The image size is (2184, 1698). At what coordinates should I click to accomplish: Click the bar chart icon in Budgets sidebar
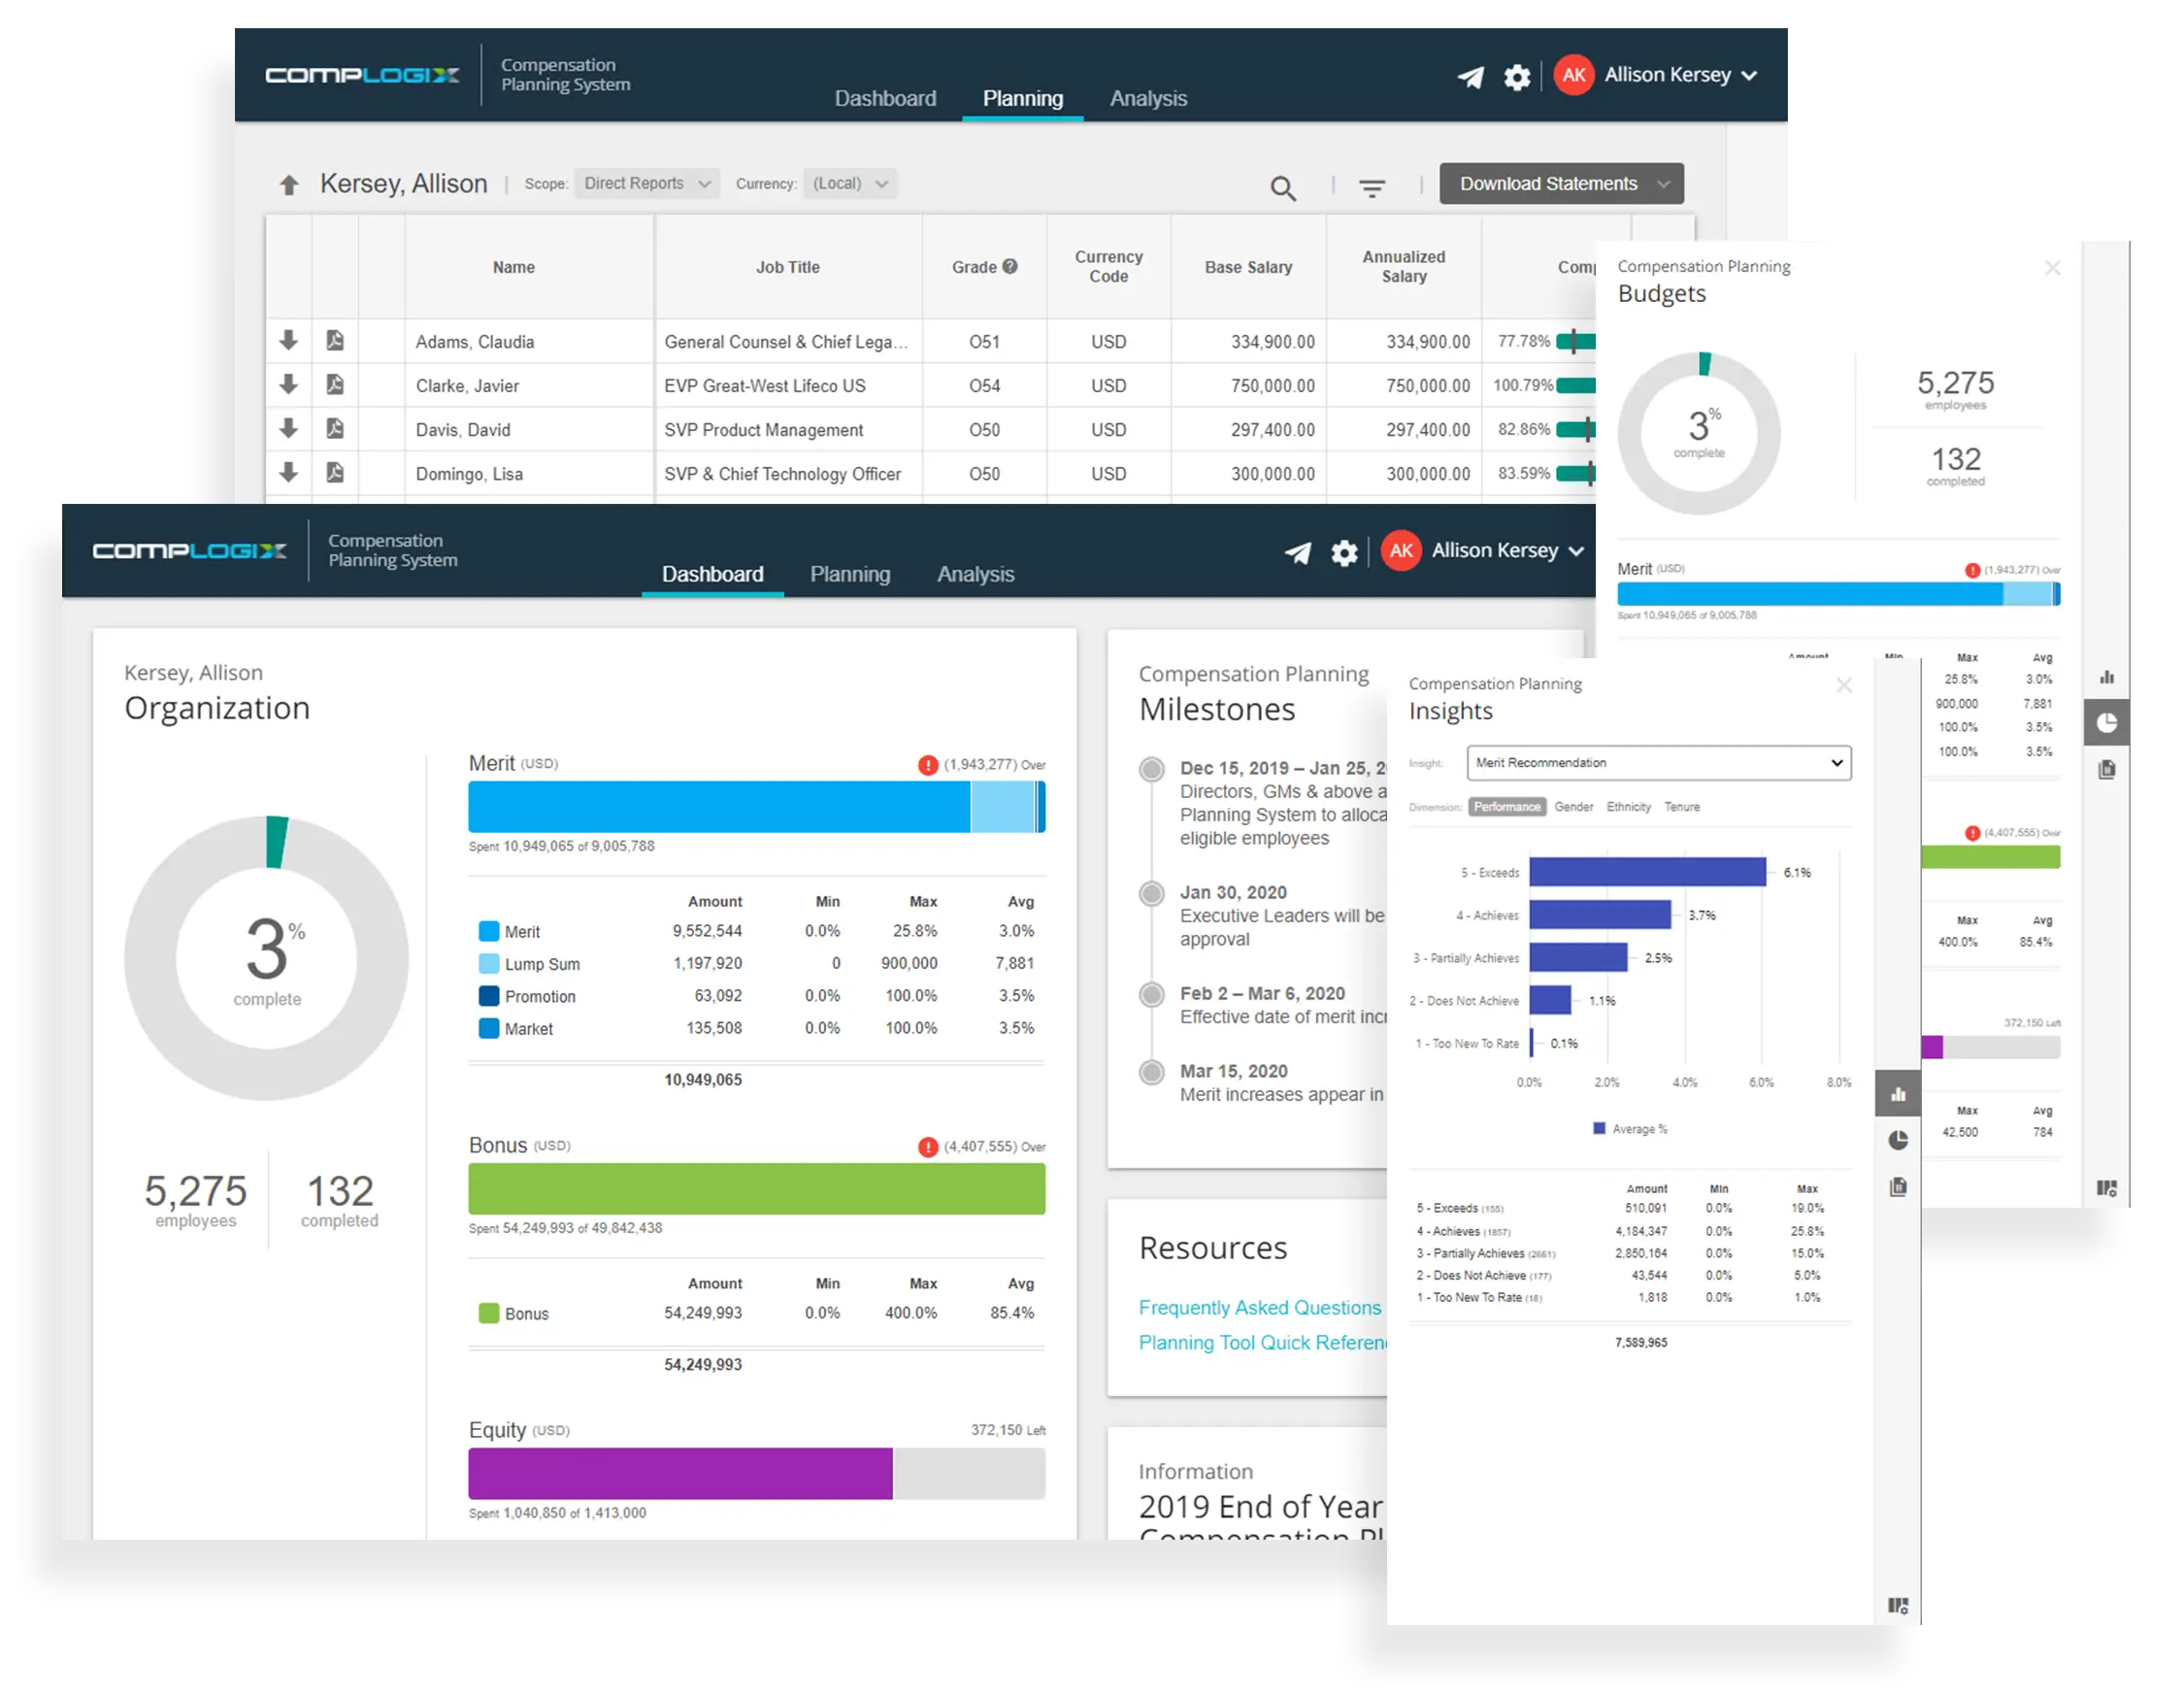click(2106, 677)
